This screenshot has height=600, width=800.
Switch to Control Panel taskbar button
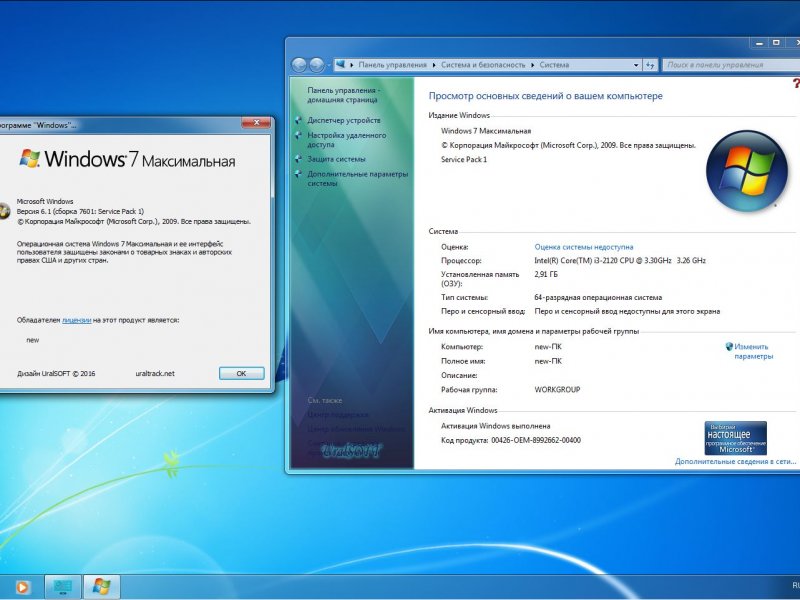[63, 587]
